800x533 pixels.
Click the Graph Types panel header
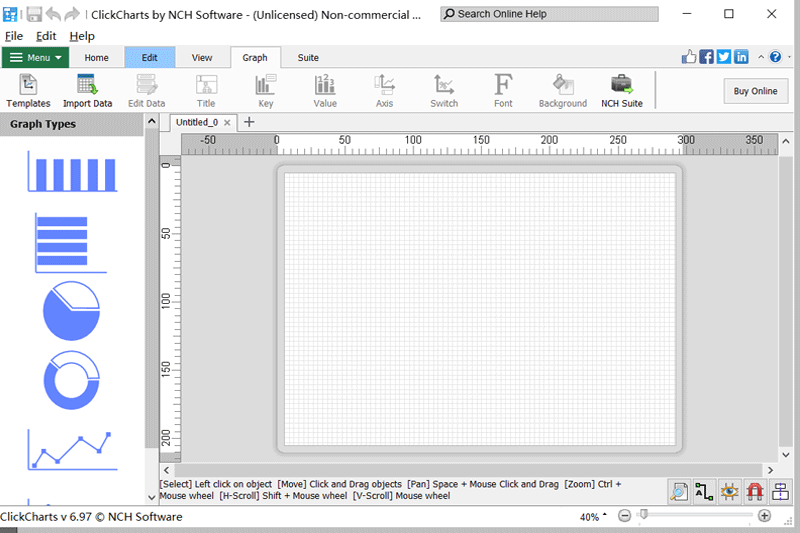71,124
